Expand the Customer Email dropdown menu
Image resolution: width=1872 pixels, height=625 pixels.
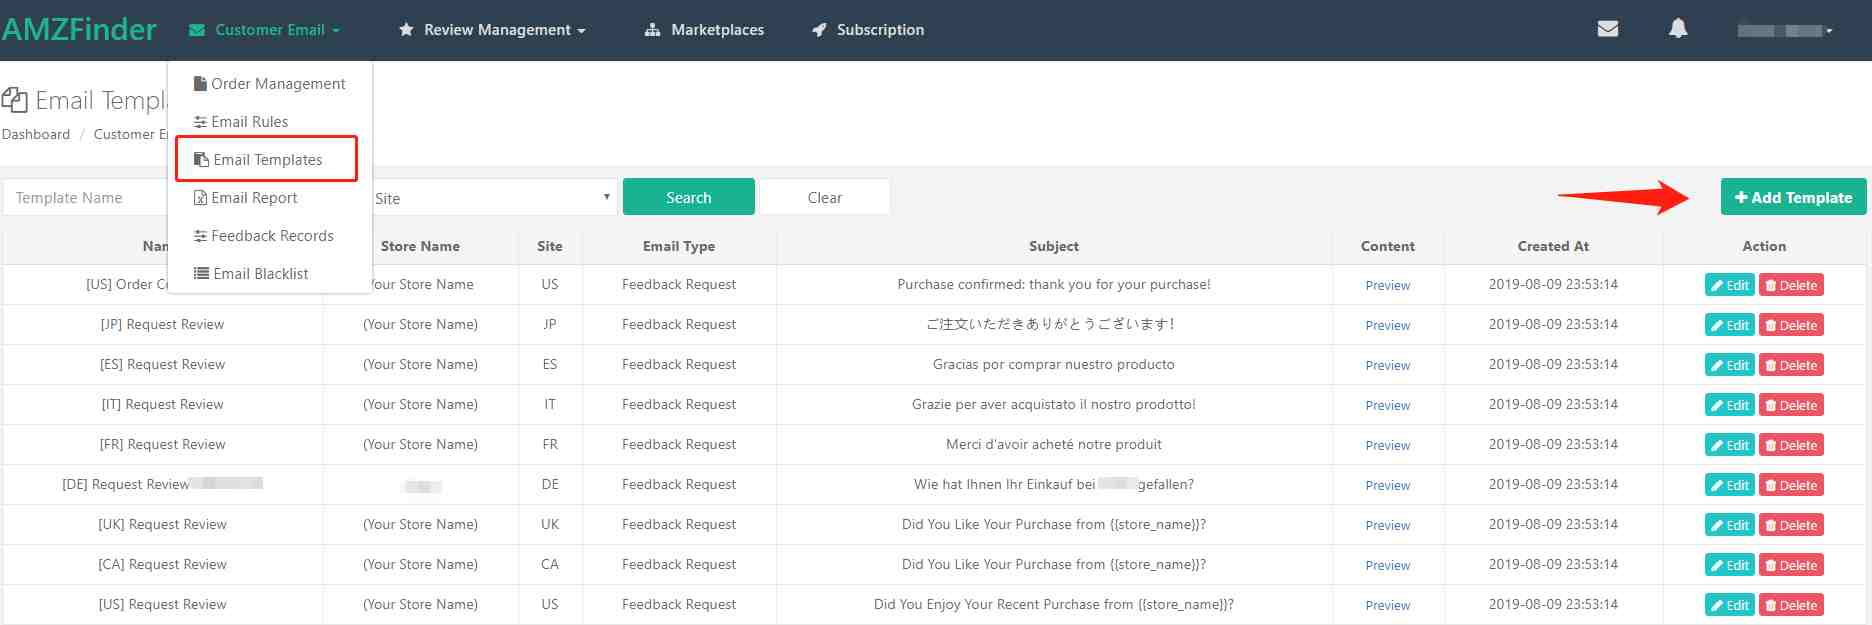coord(265,30)
